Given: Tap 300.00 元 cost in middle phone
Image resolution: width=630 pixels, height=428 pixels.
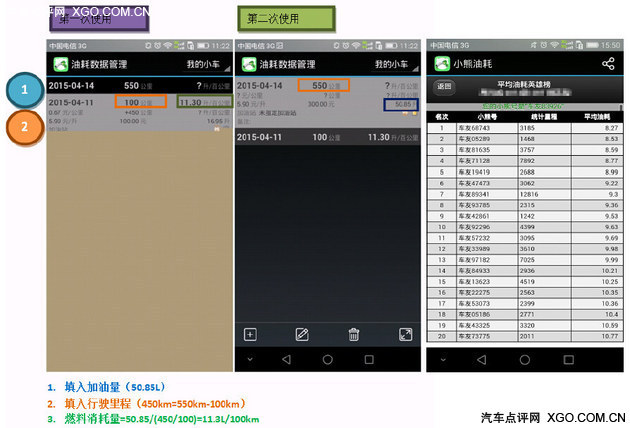Looking at the screenshot, I should (x=321, y=104).
